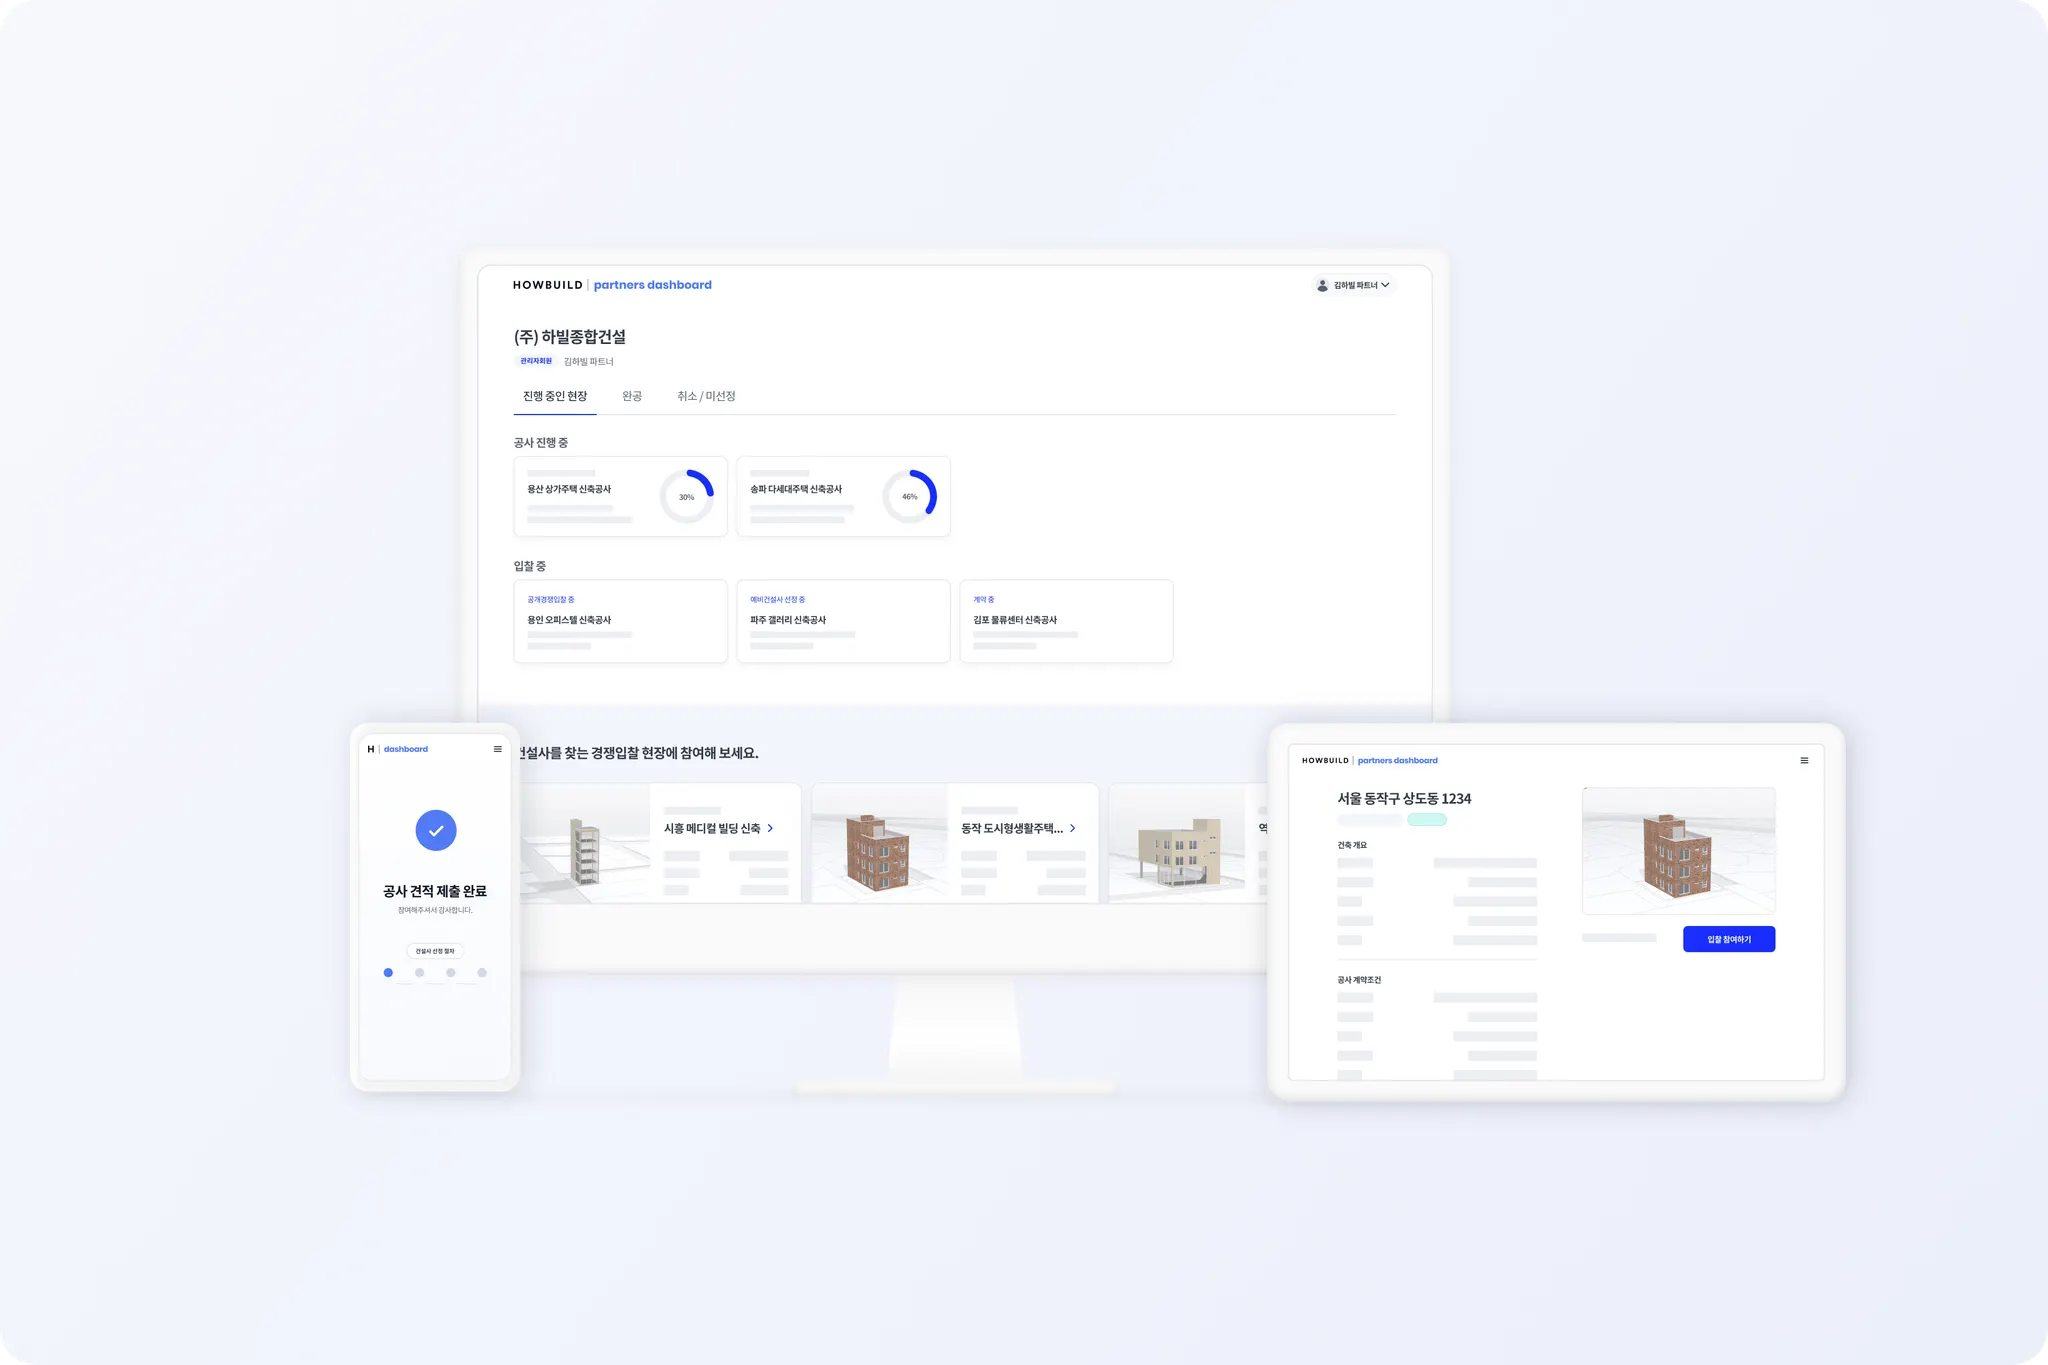The height and width of the screenshot is (1365, 2048).
Task: Open the 용인 오피스텔 신축공사 bid card
Action: coord(620,621)
